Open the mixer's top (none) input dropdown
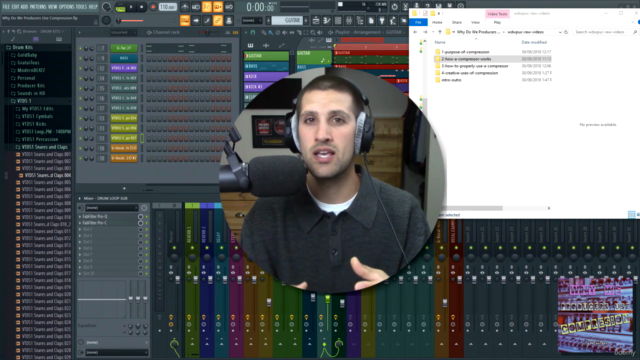This screenshot has width=640, height=360. point(111,208)
